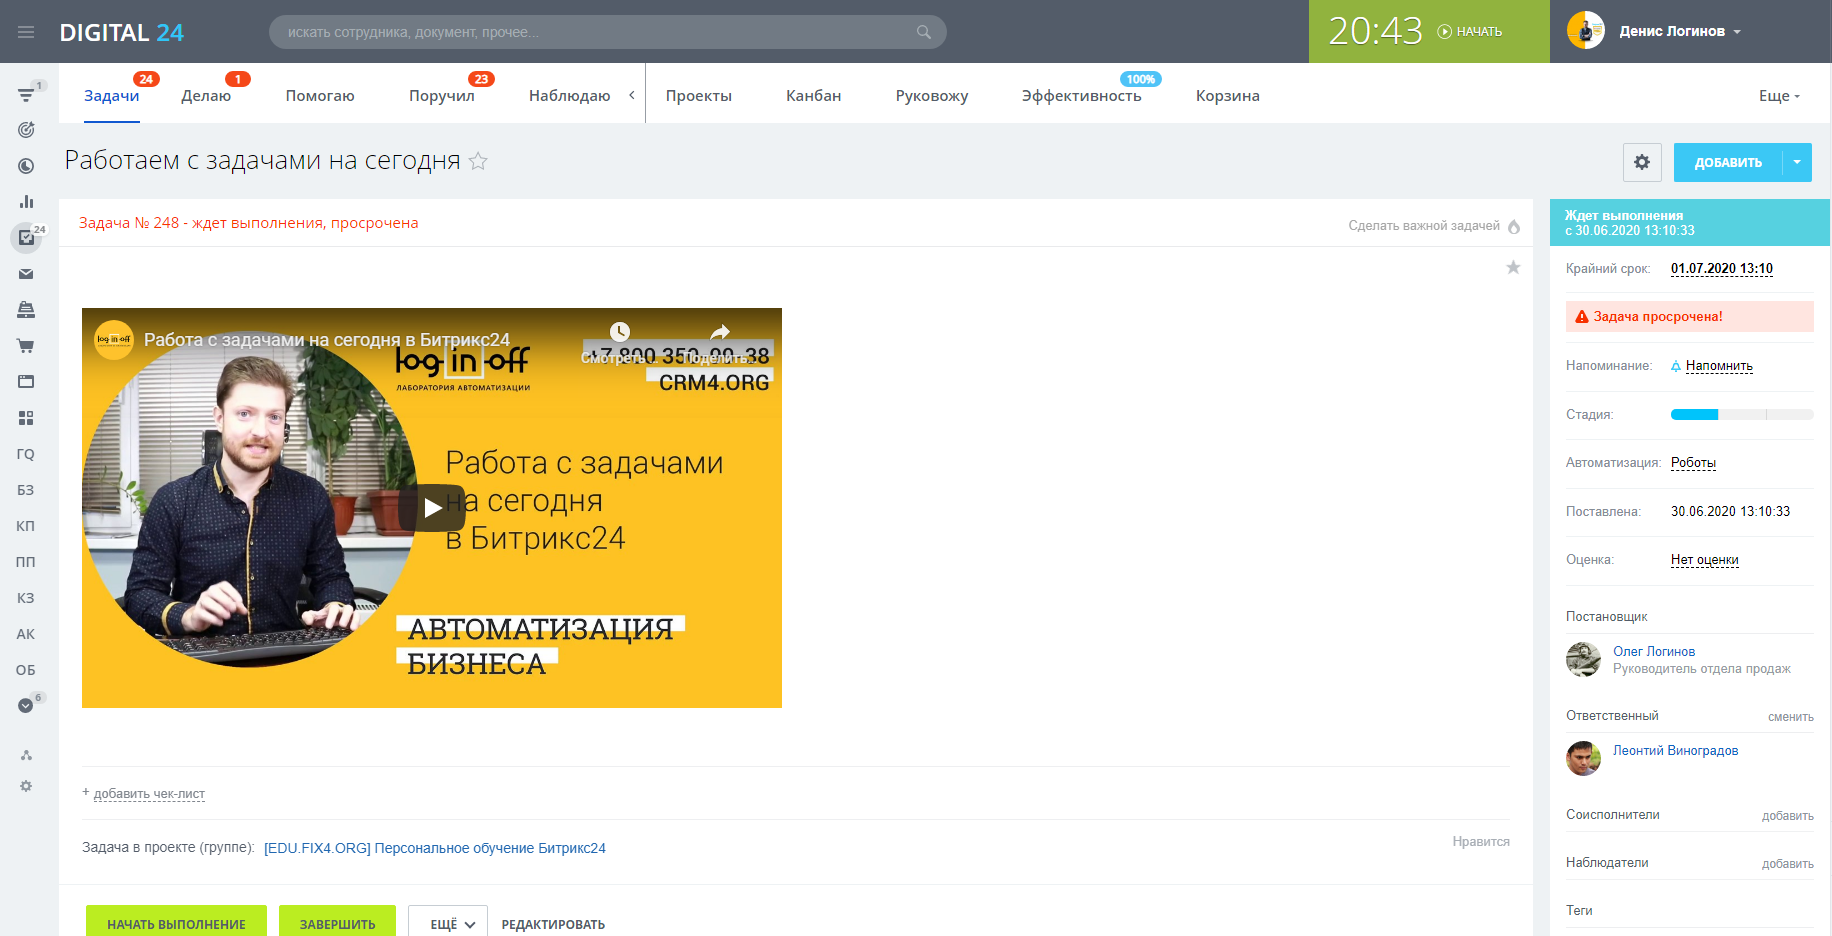
Task: Expand the Еще tabs dropdown
Action: (x=1779, y=96)
